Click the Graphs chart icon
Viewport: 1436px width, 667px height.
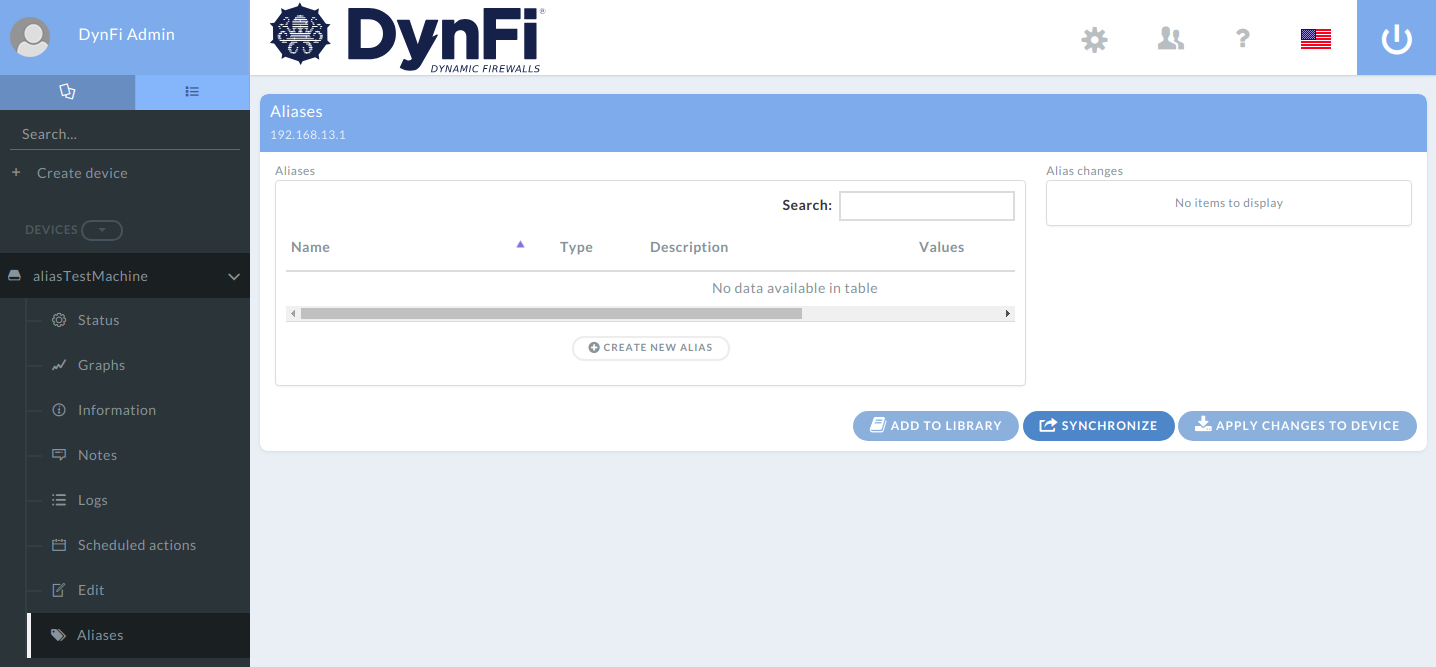point(58,365)
